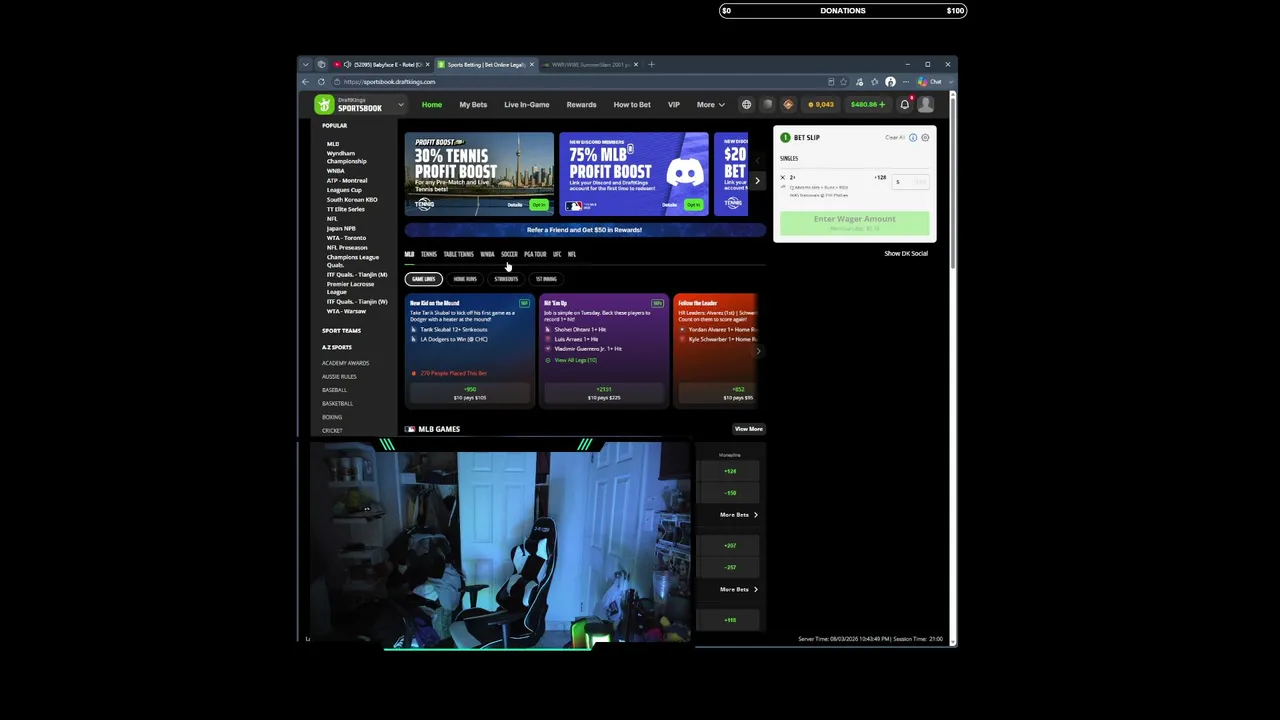Viewport: 1280px width, 720px height.
Task: Click View More for MLB Games
Action: click(749, 429)
